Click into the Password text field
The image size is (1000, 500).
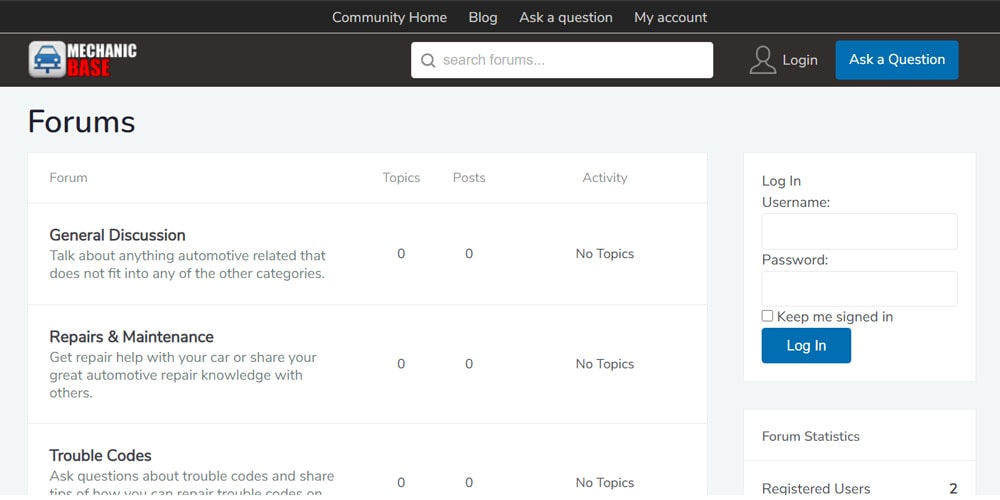coord(859,289)
